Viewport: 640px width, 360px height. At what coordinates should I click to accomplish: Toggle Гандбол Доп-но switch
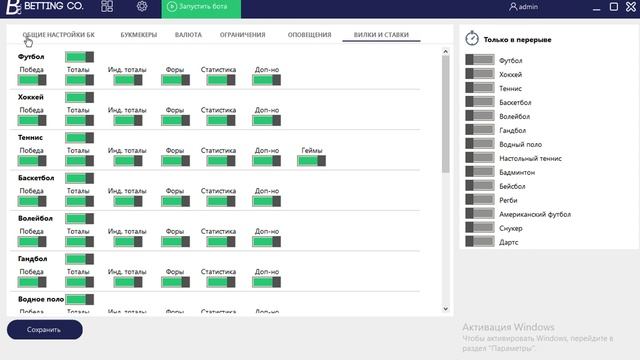(x=266, y=282)
